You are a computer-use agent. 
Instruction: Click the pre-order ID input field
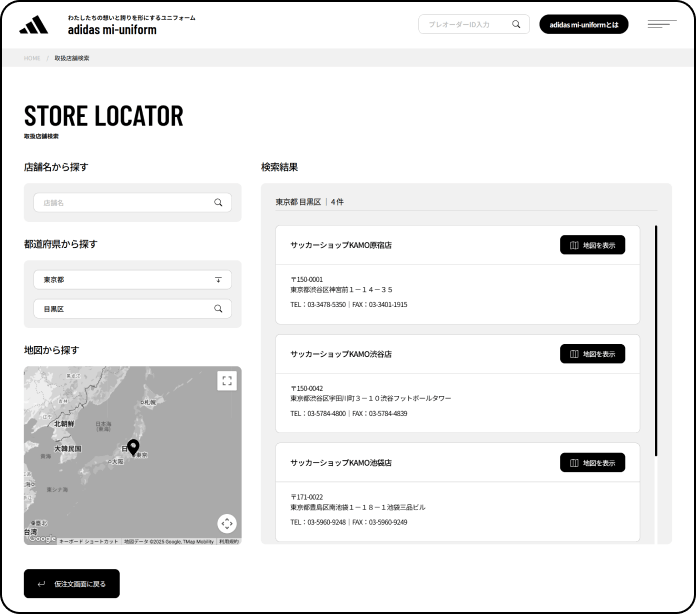[465, 24]
